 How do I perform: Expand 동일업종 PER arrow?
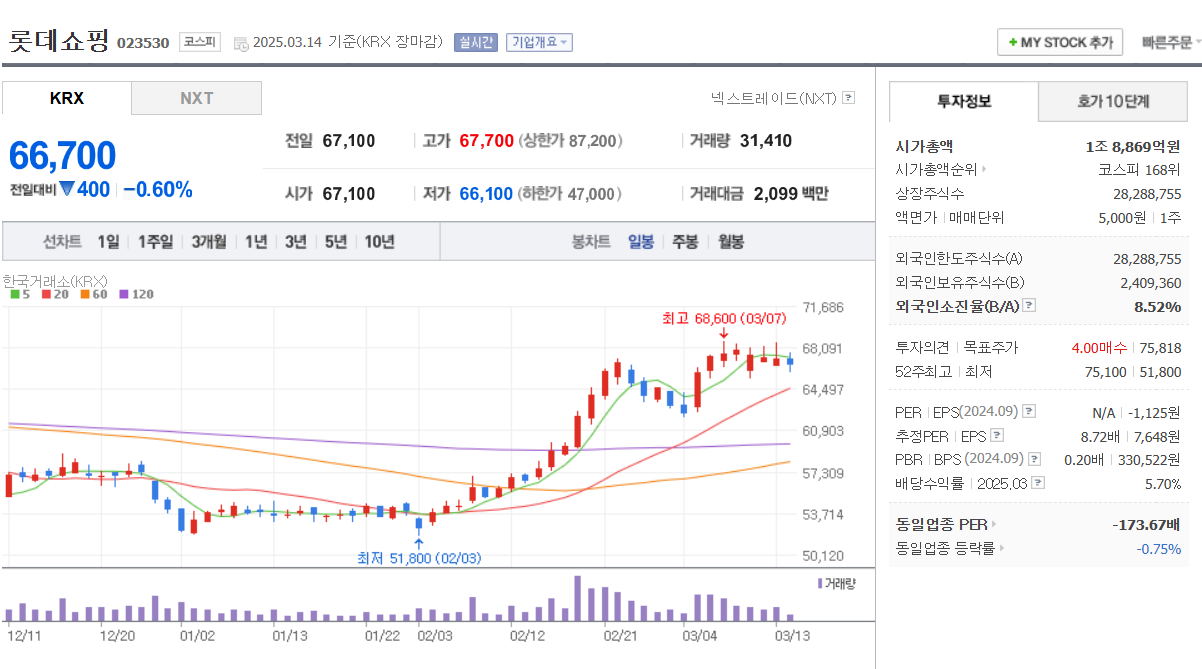coord(994,524)
